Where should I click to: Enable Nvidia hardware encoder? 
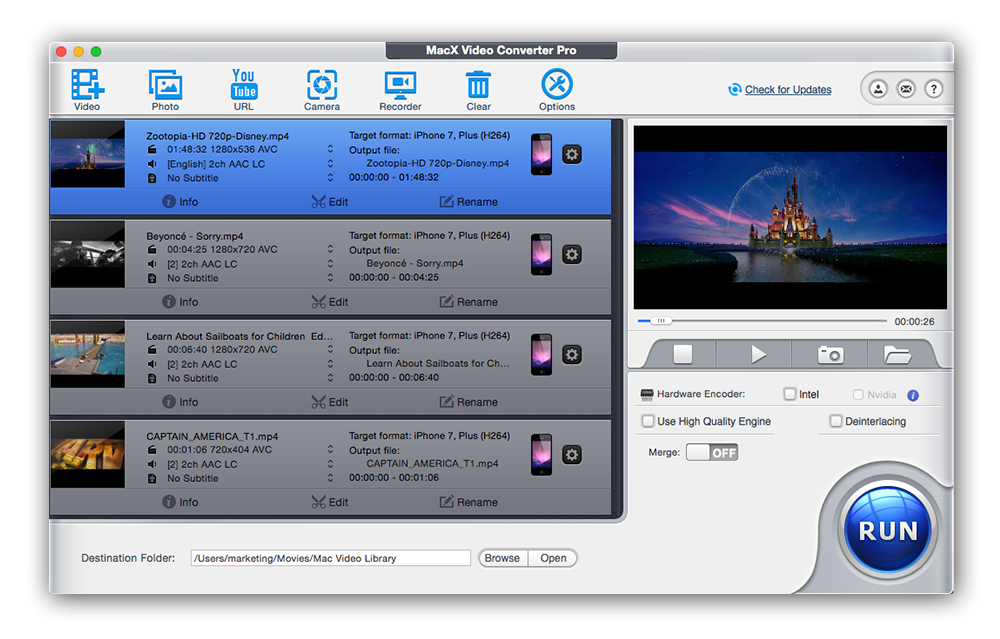tap(858, 395)
